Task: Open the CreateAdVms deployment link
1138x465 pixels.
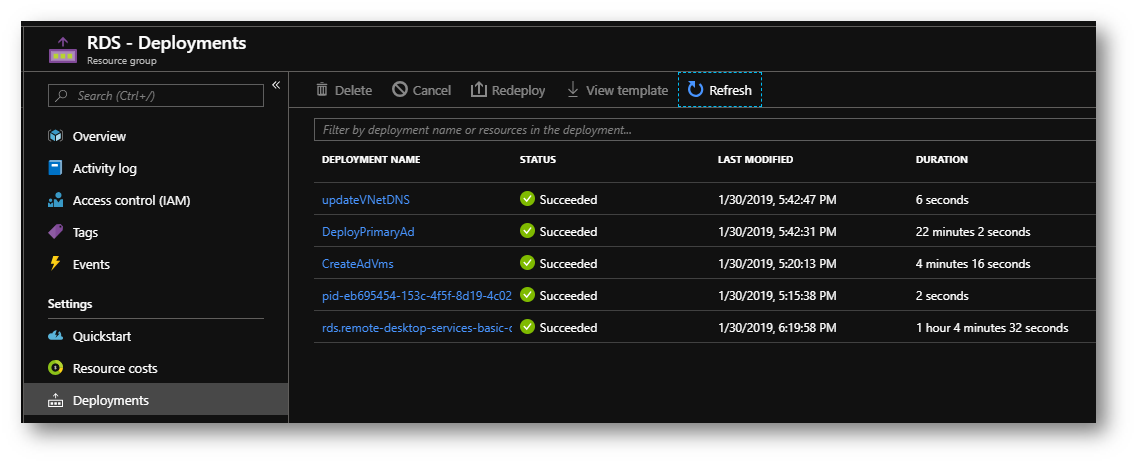Action: [358, 263]
